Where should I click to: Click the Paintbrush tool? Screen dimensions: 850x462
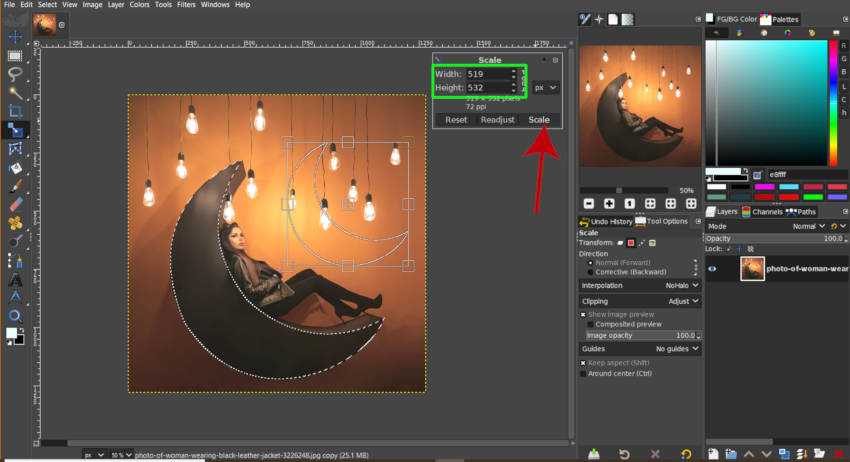coord(15,186)
